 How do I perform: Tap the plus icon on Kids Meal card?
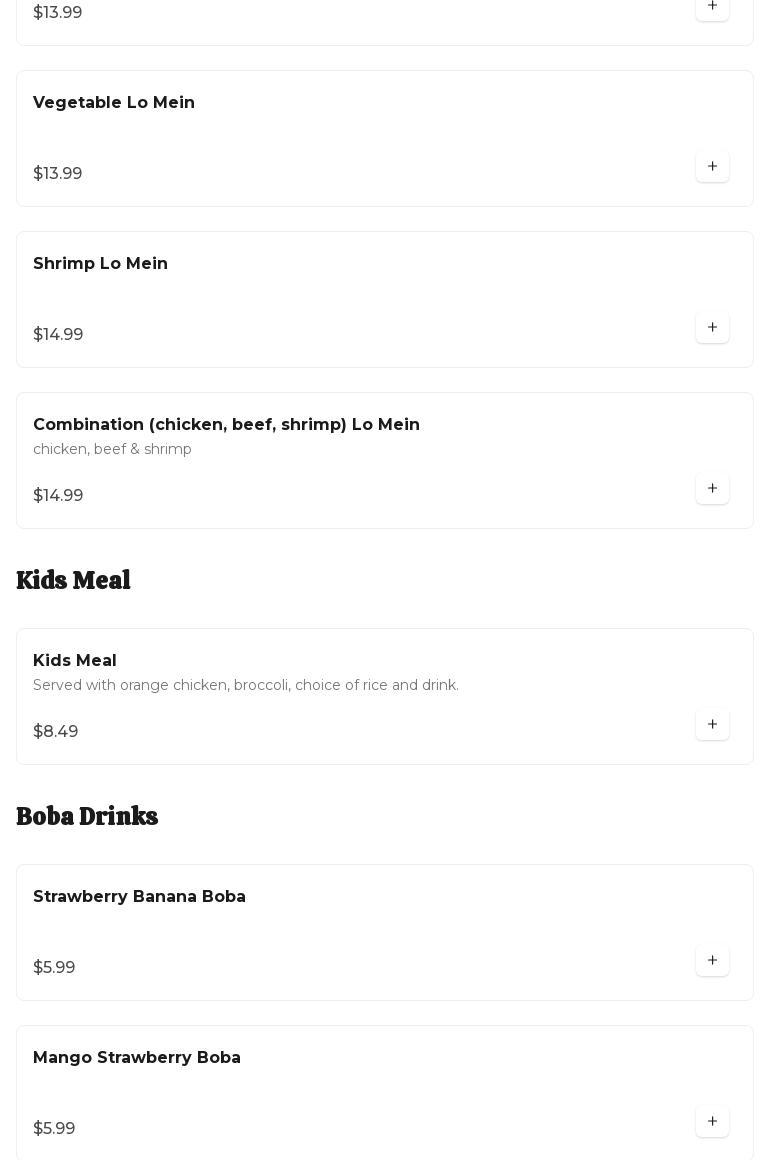coord(712,725)
